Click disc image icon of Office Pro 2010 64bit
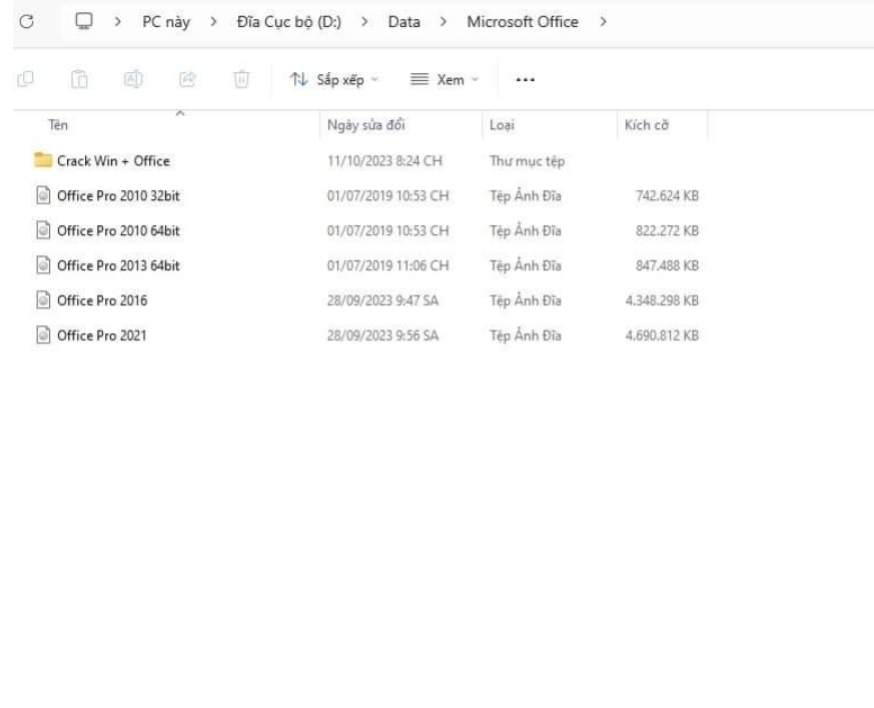Screen dimensions: 874x708 pyautogui.click(x=43, y=230)
